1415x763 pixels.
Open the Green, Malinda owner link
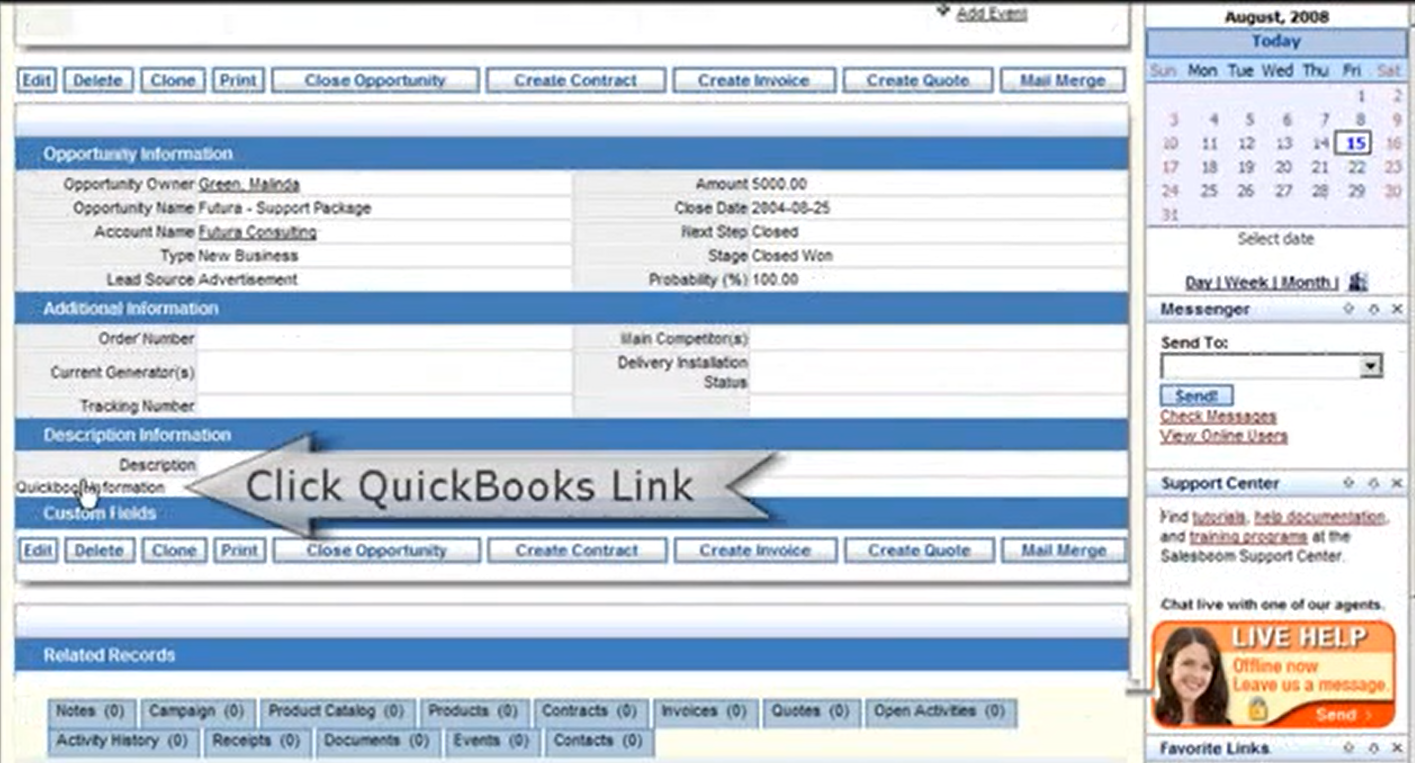click(249, 184)
